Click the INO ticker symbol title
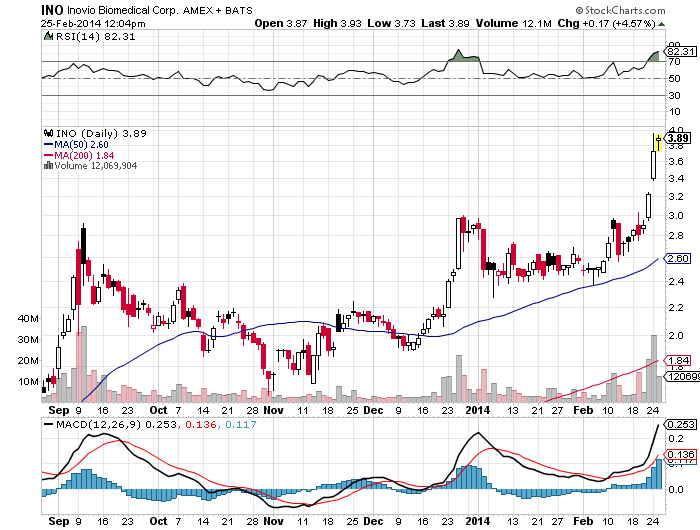The width and height of the screenshot is (700, 530). (52, 10)
